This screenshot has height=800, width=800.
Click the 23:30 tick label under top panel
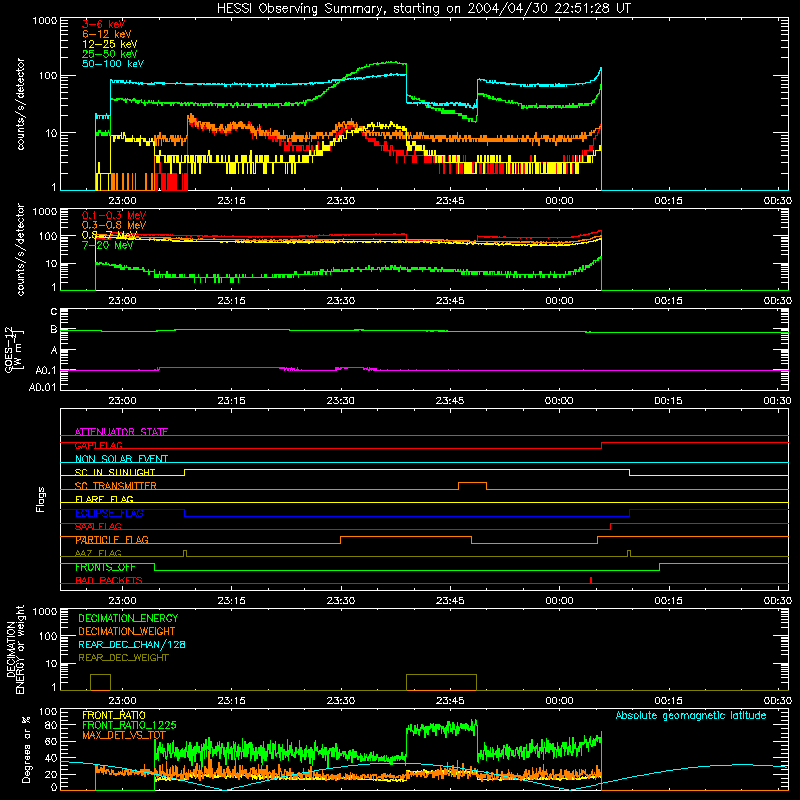pyautogui.click(x=341, y=201)
